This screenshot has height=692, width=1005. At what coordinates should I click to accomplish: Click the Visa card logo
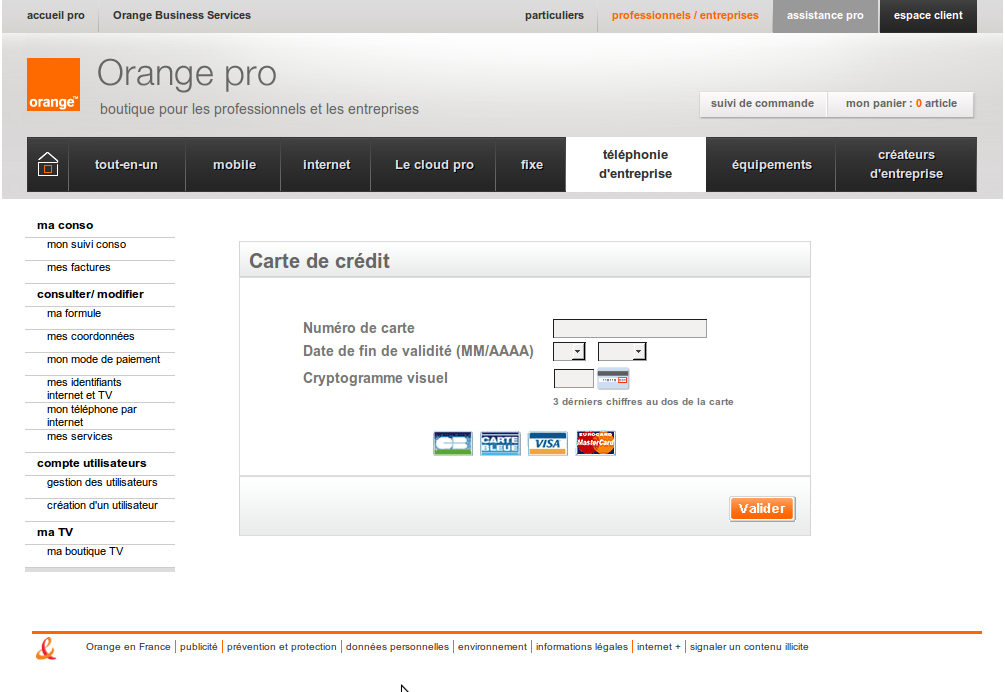pyautogui.click(x=547, y=443)
